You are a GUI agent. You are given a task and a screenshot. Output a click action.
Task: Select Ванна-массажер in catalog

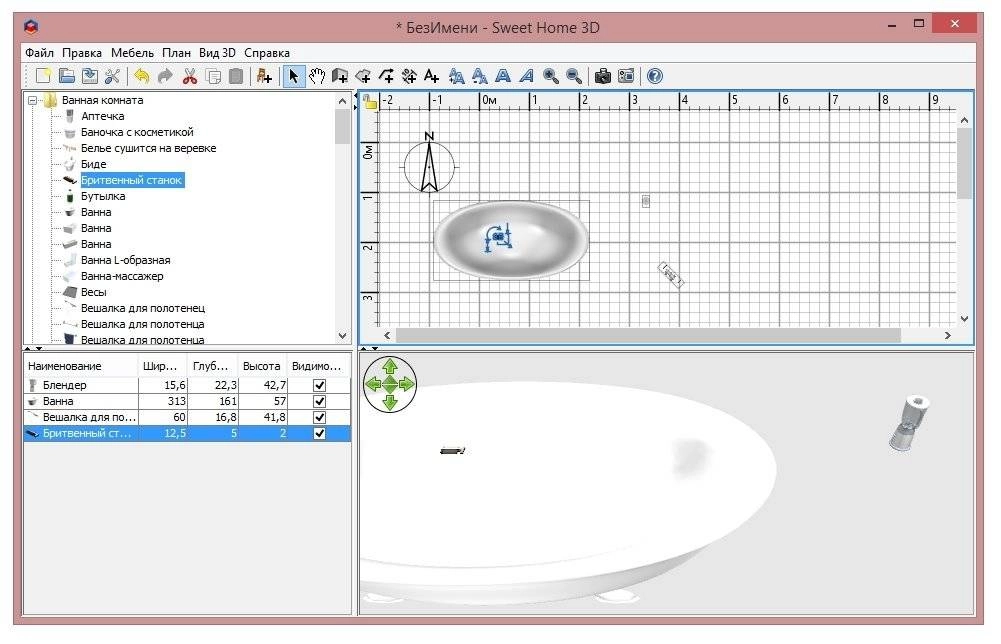(122, 276)
